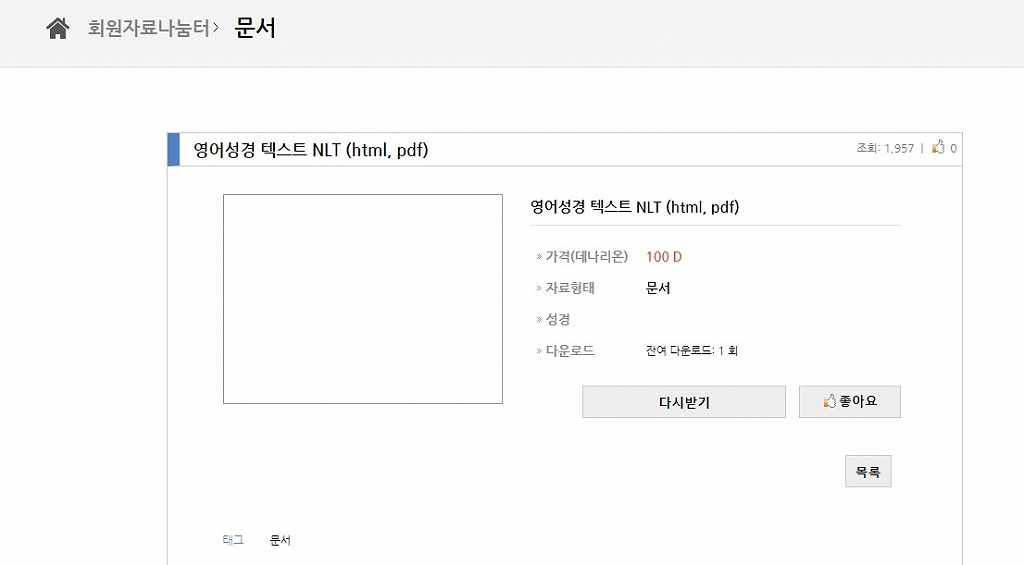Click the 자료형태 row label
The height and width of the screenshot is (565, 1024).
pyautogui.click(x=570, y=288)
